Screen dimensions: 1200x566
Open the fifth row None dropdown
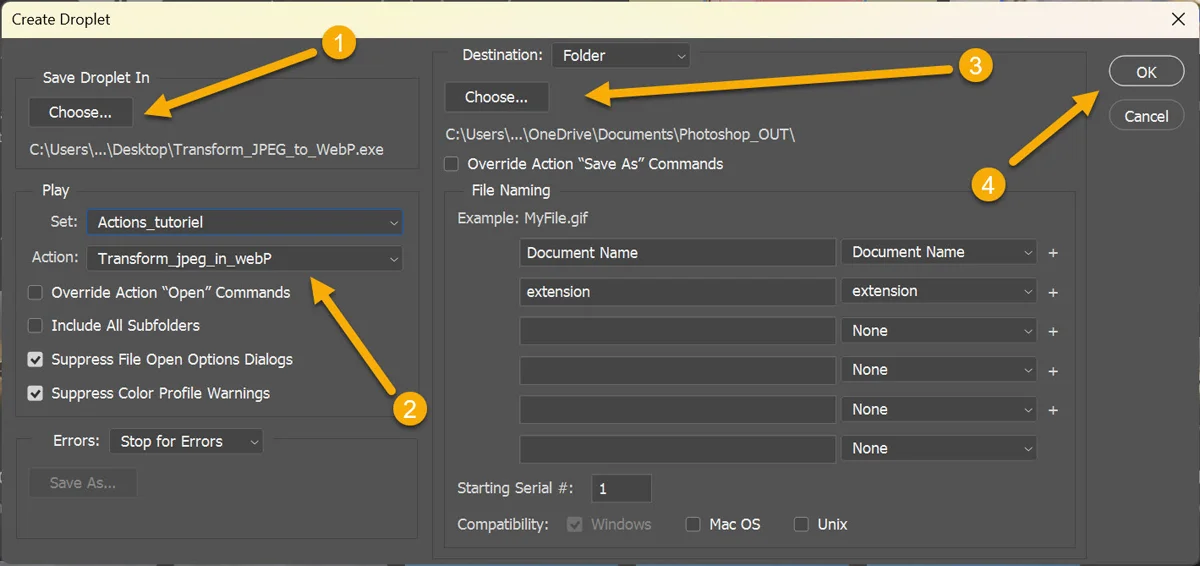tap(939, 409)
